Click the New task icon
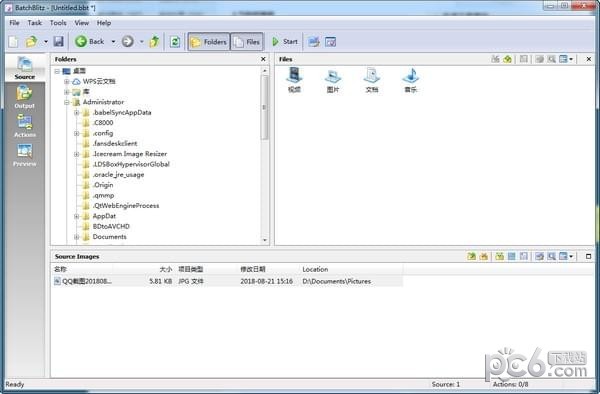The height and width of the screenshot is (394, 600). [x=13, y=42]
